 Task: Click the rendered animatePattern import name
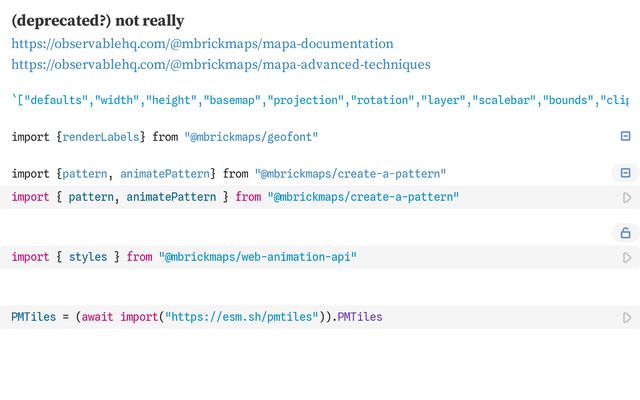point(165,174)
